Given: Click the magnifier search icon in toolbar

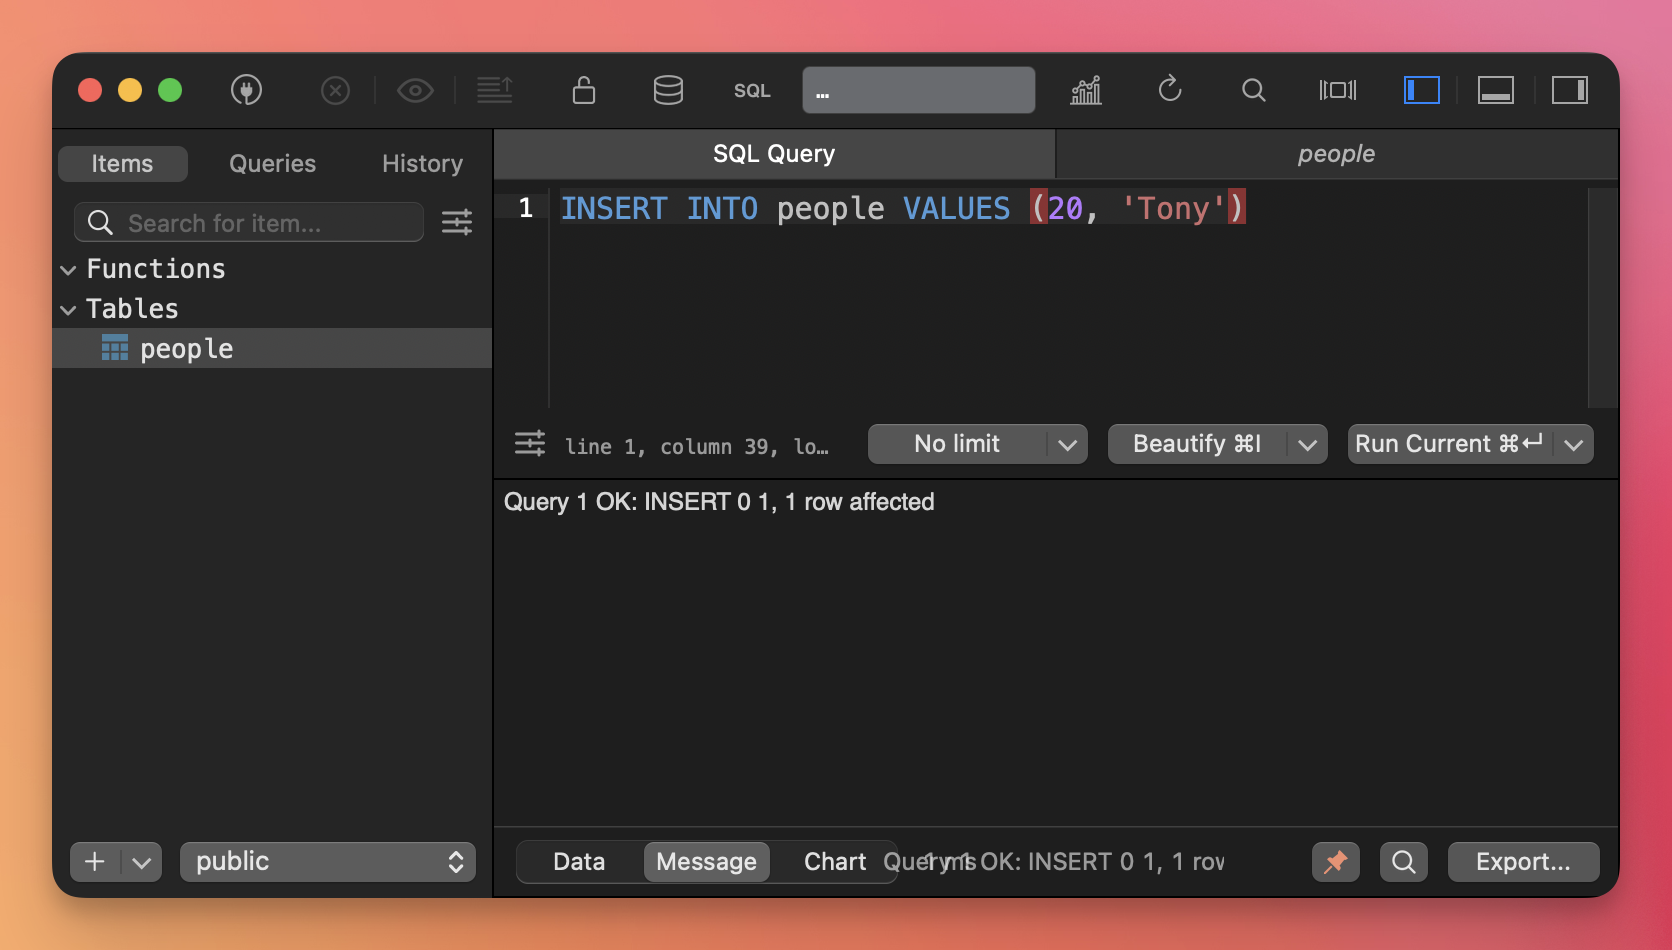Looking at the screenshot, I should coord(1253,91).
